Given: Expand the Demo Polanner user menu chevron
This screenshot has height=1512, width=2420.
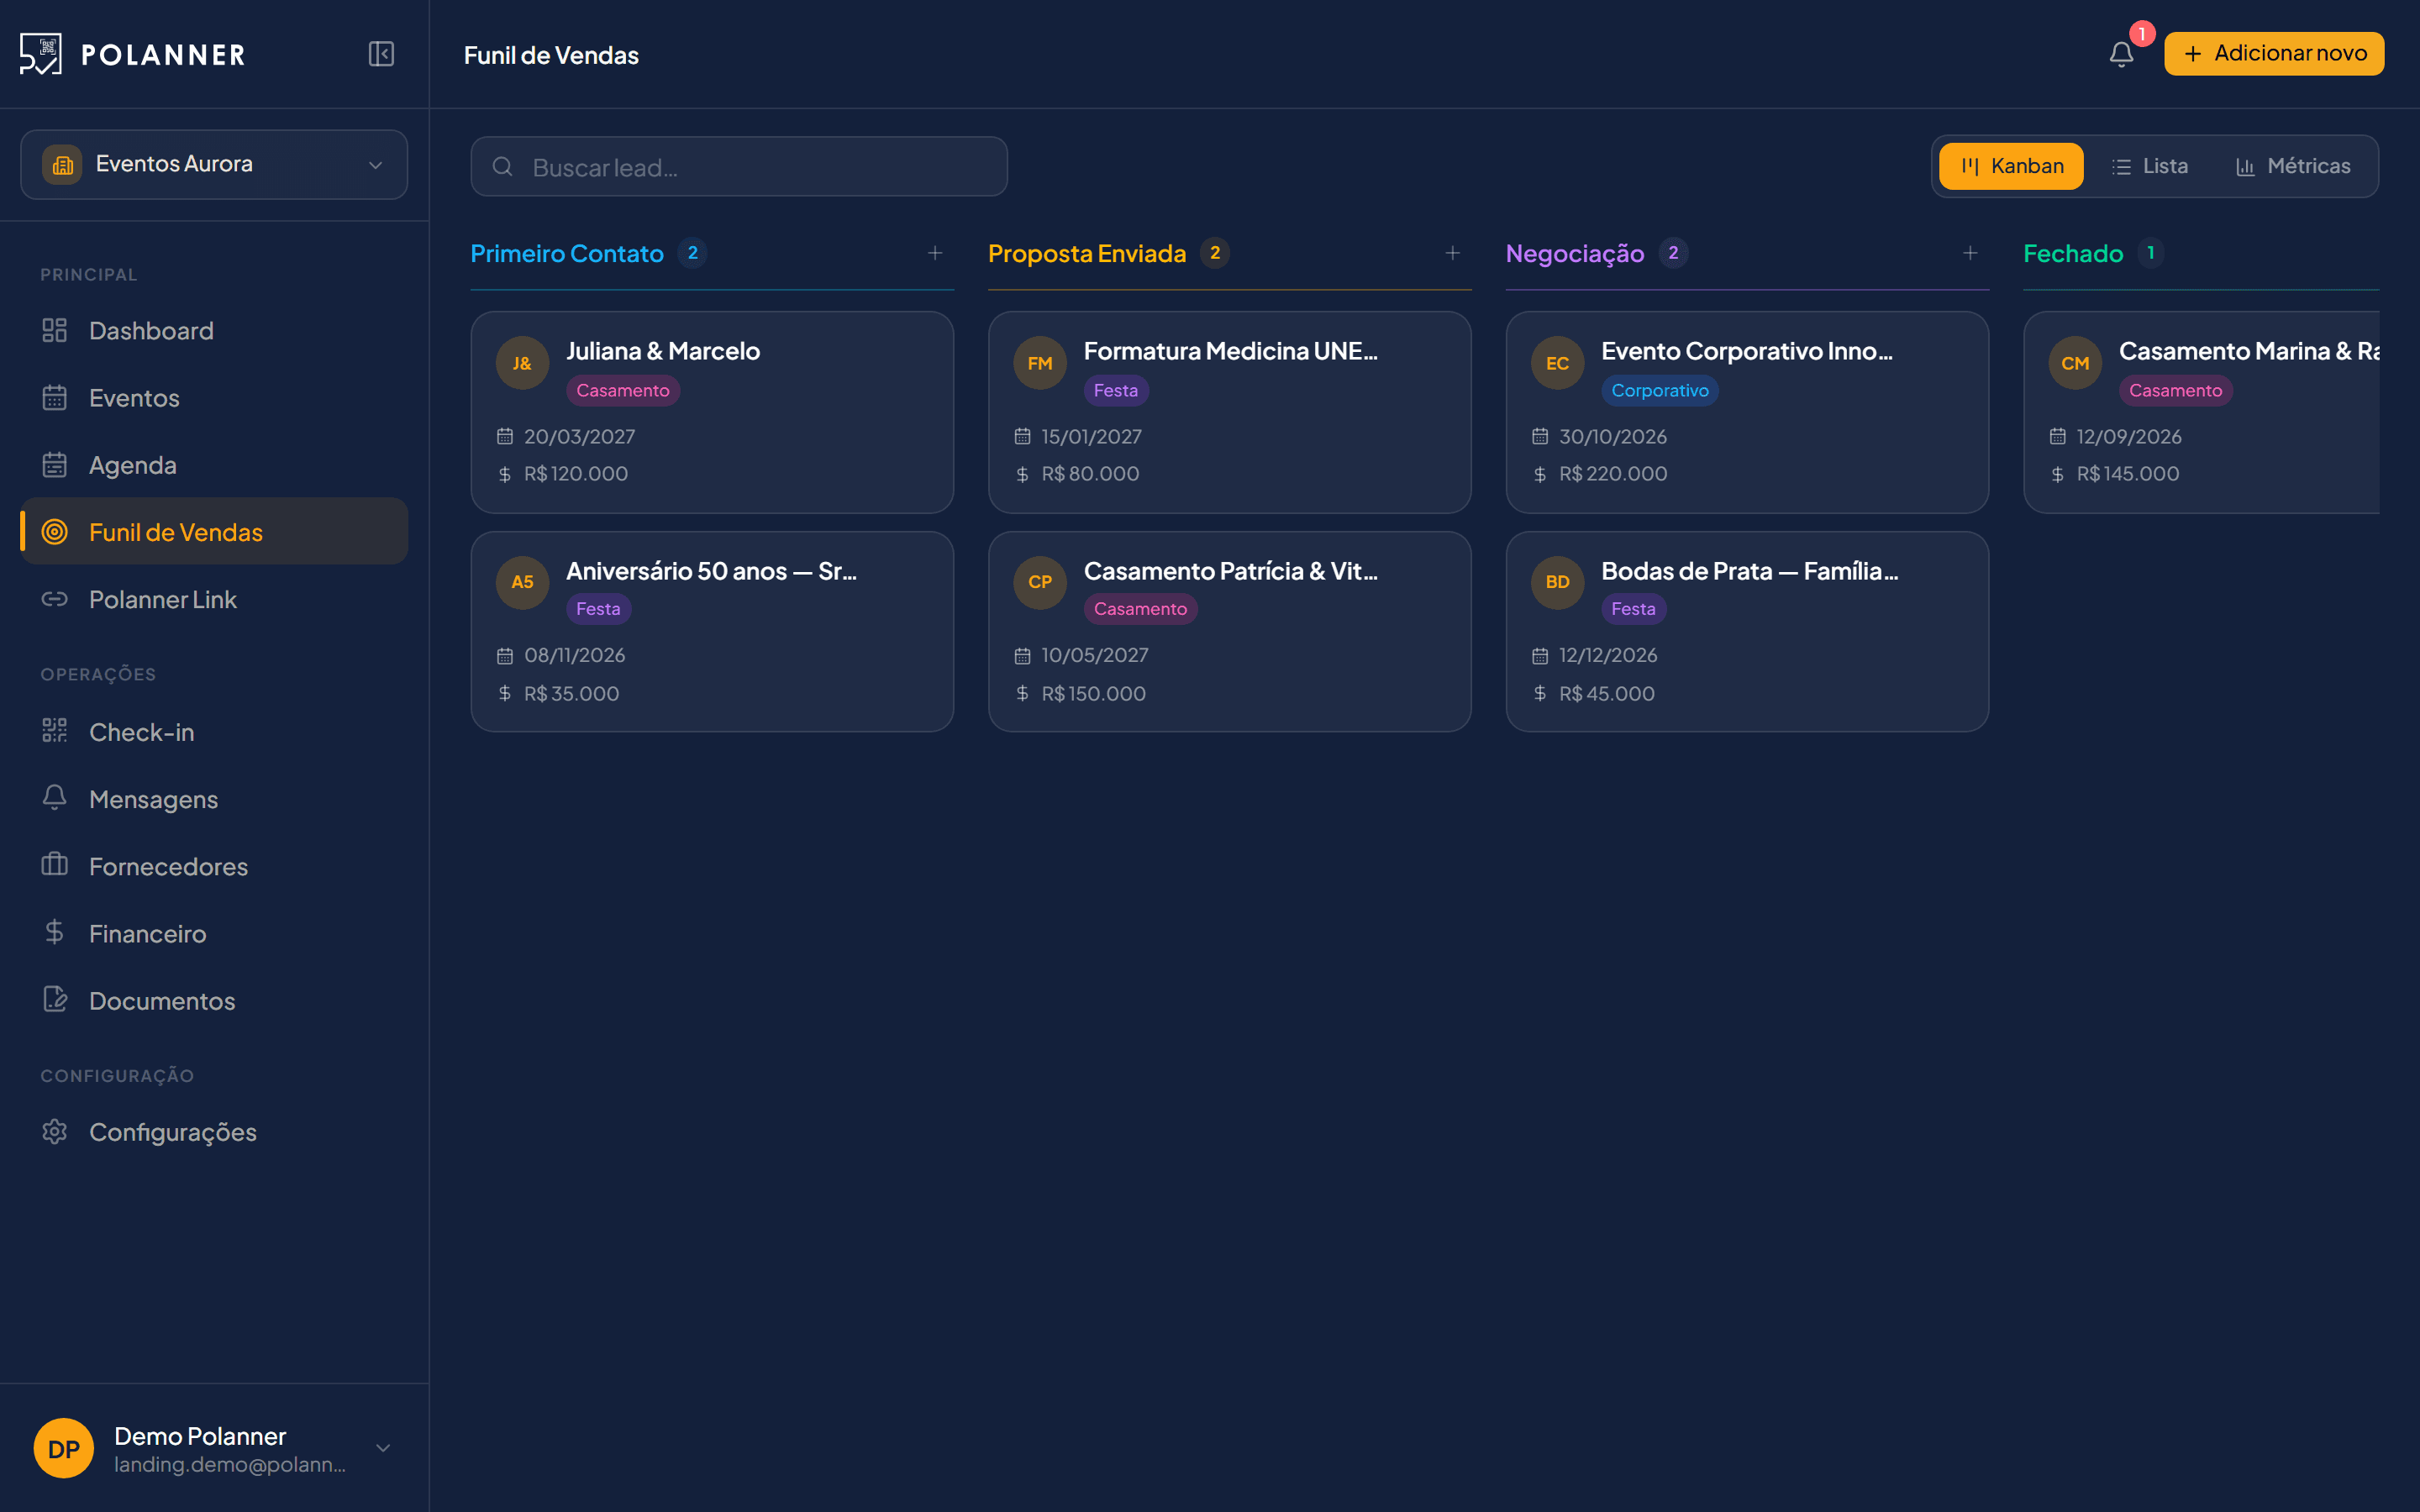Looking at the screenshot, I should [x=383, y=1448].
